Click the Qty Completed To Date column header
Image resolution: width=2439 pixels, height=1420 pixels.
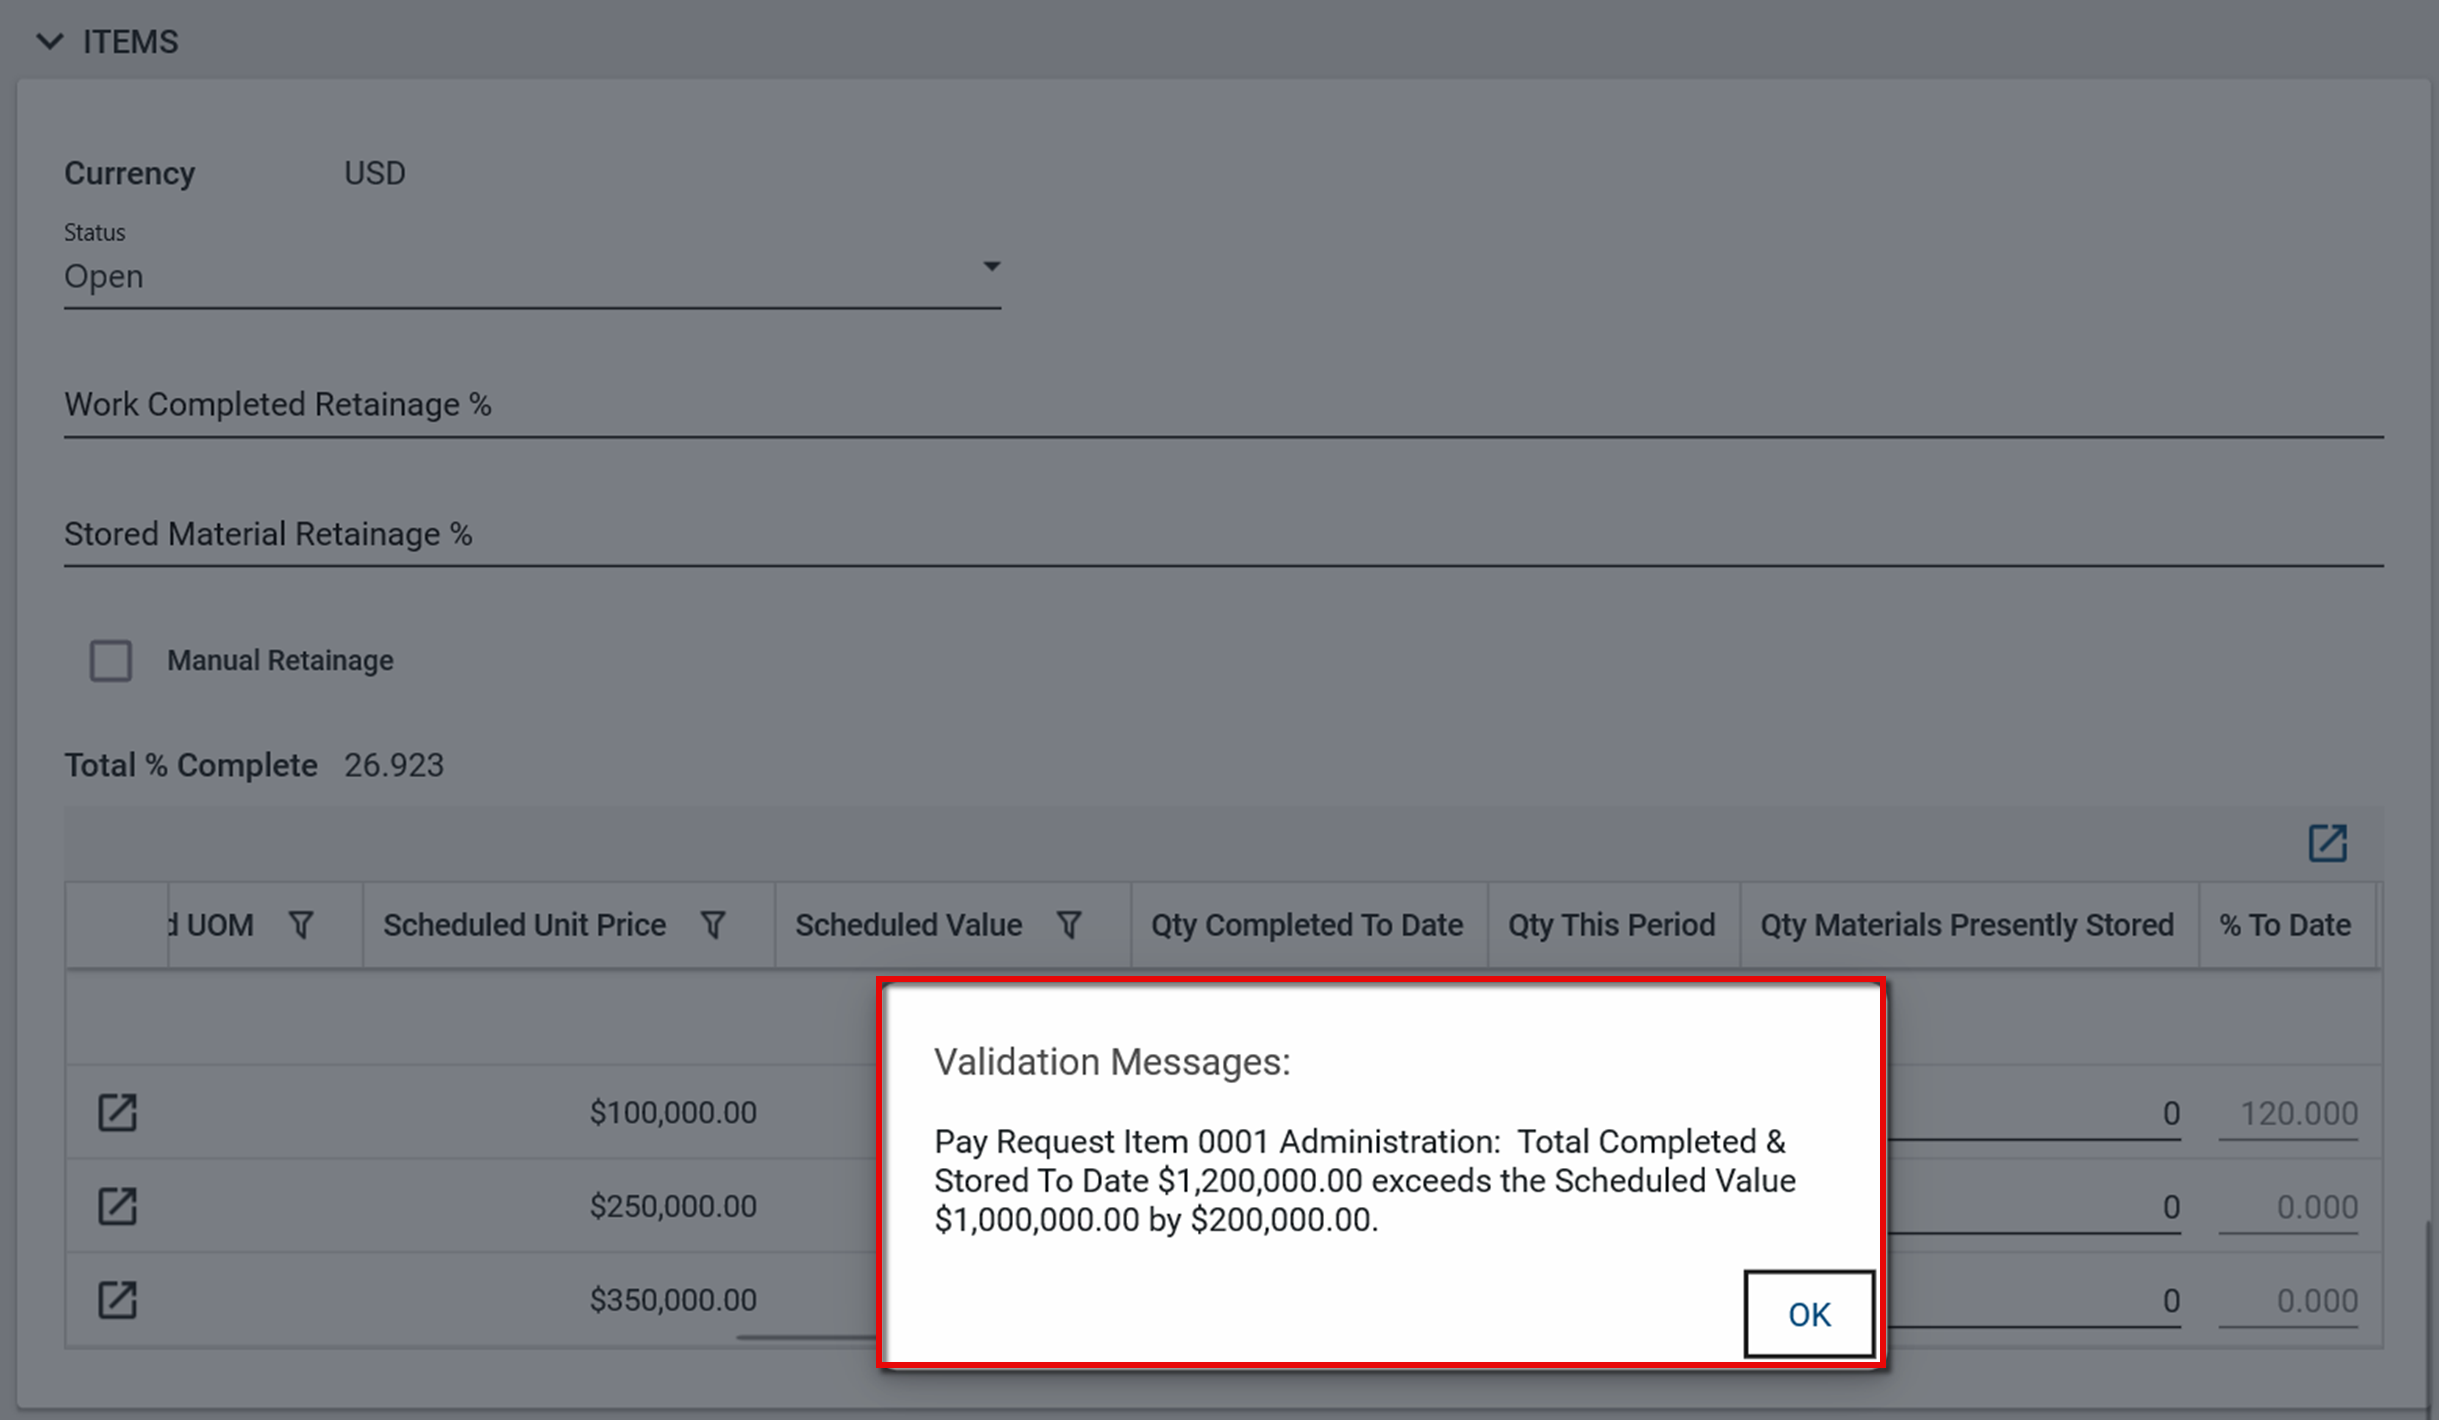tap(1306, 925)
